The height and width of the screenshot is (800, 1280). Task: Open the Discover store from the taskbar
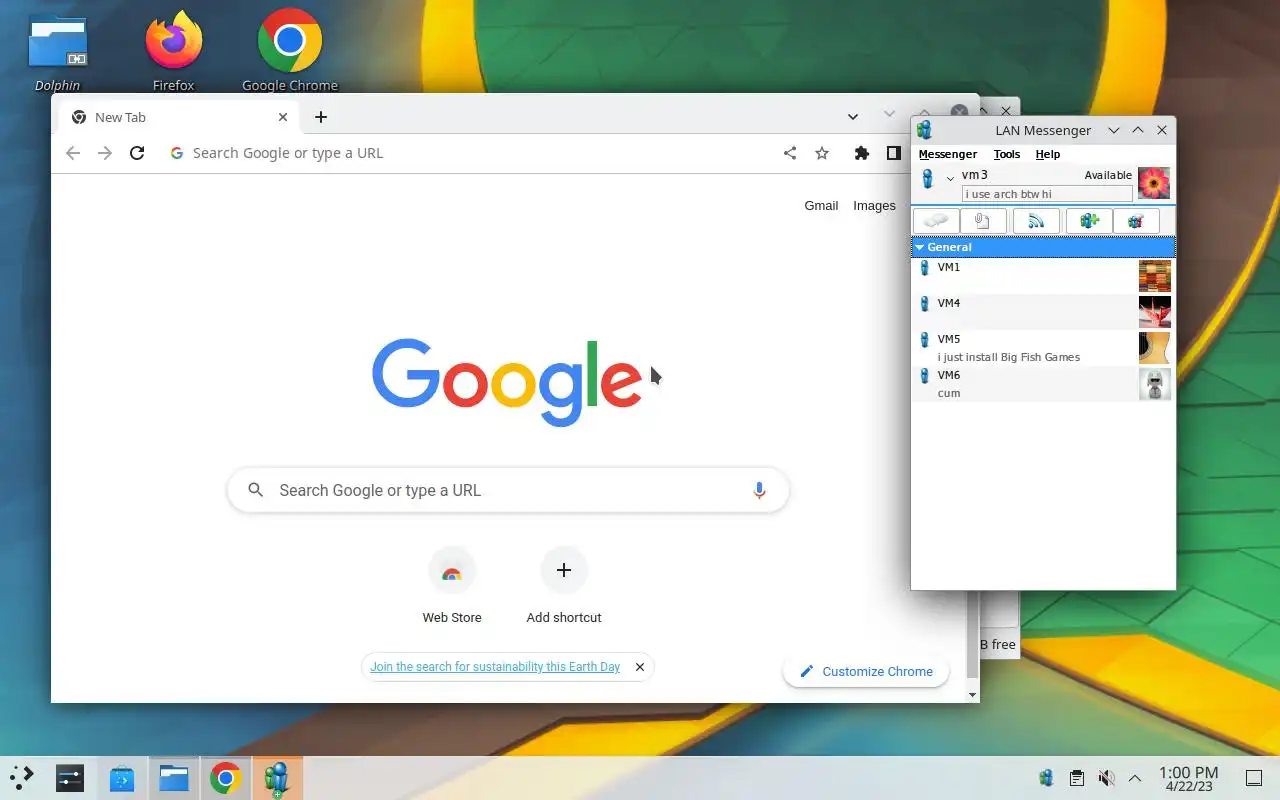122,777
